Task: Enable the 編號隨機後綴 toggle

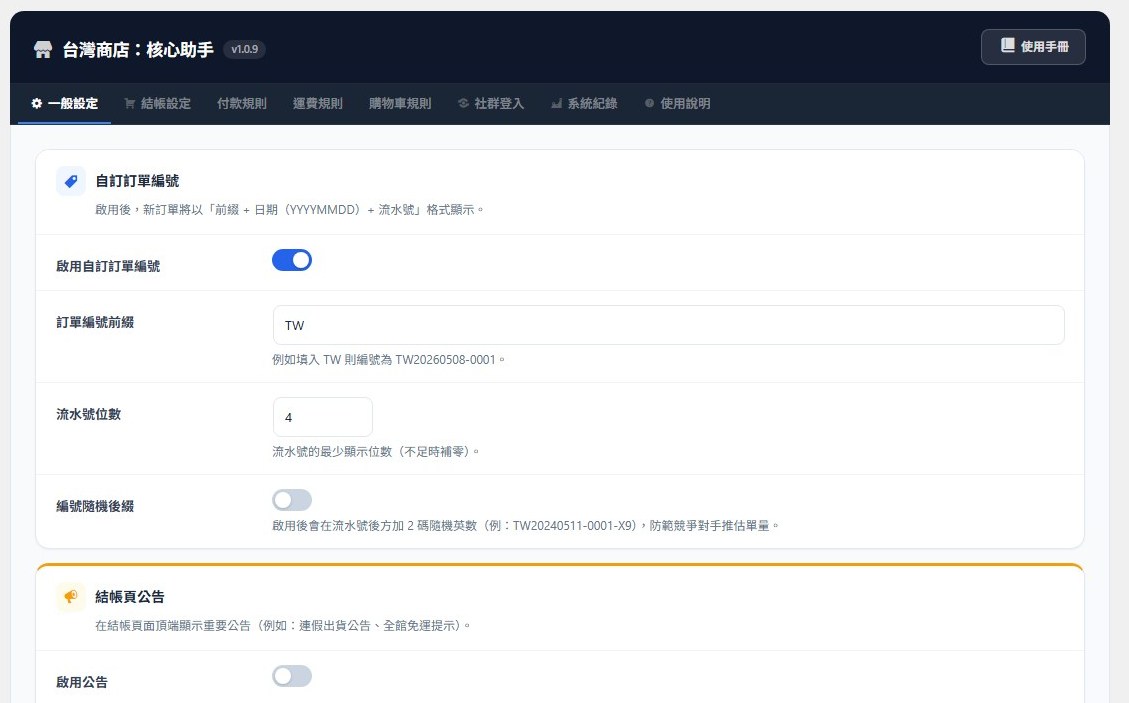Action: 292,500
